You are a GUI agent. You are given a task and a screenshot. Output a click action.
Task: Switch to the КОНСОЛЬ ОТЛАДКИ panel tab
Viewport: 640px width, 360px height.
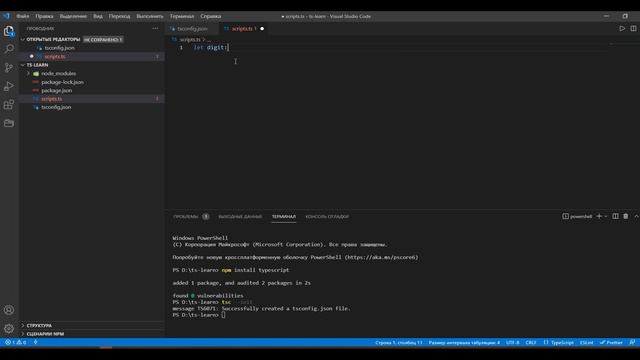pos(327,216)
